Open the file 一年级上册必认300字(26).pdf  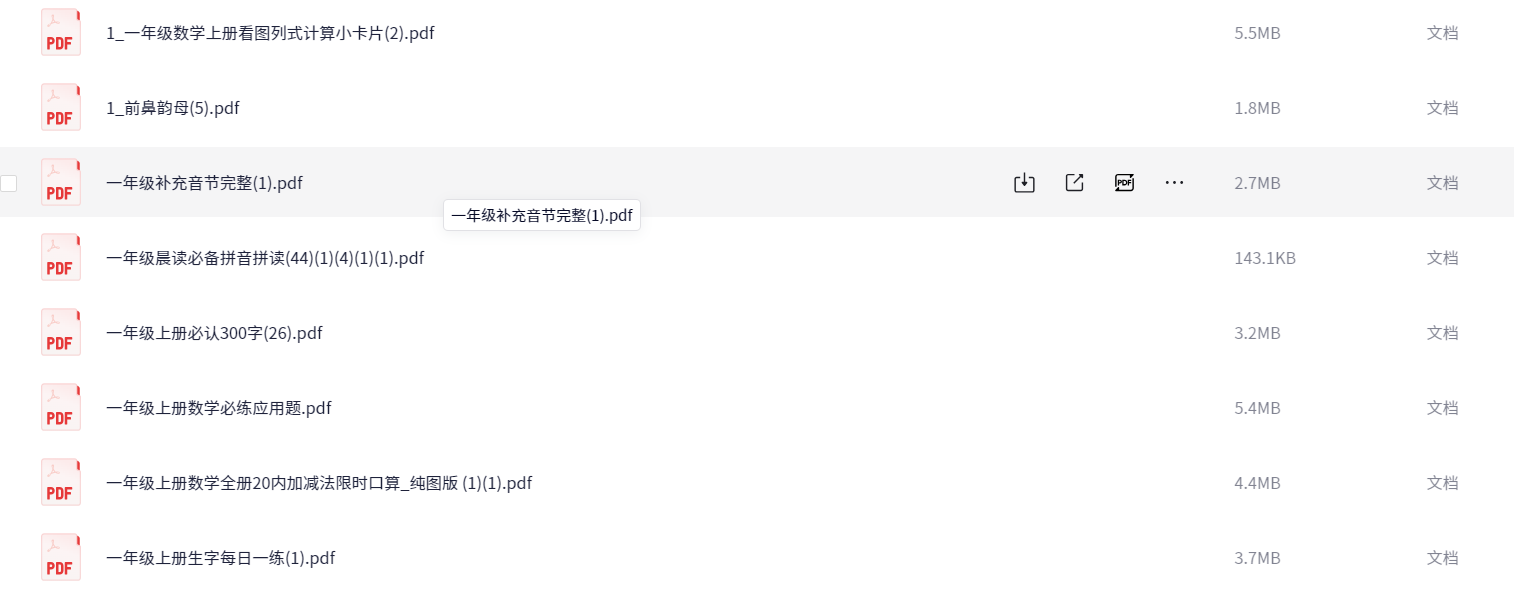[214, 333]
